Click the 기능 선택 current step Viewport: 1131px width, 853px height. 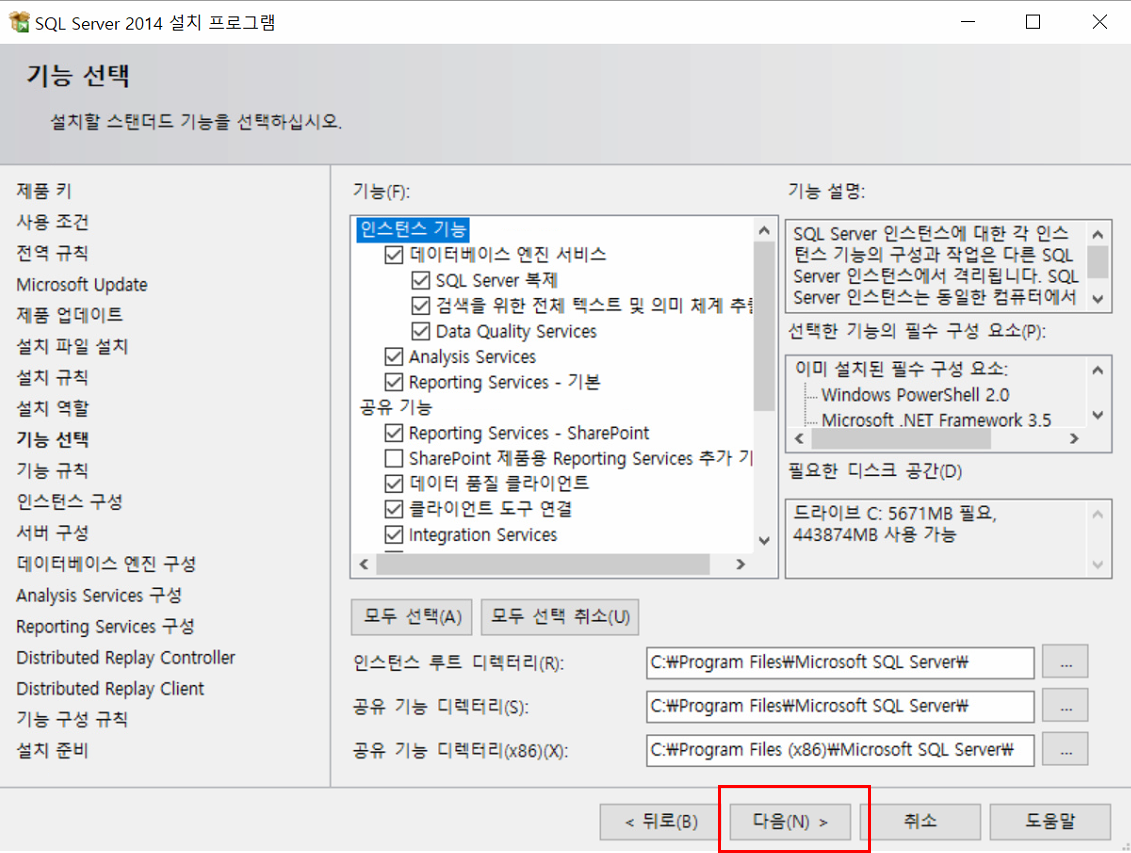pyautogui.click(x=53, y=440)
